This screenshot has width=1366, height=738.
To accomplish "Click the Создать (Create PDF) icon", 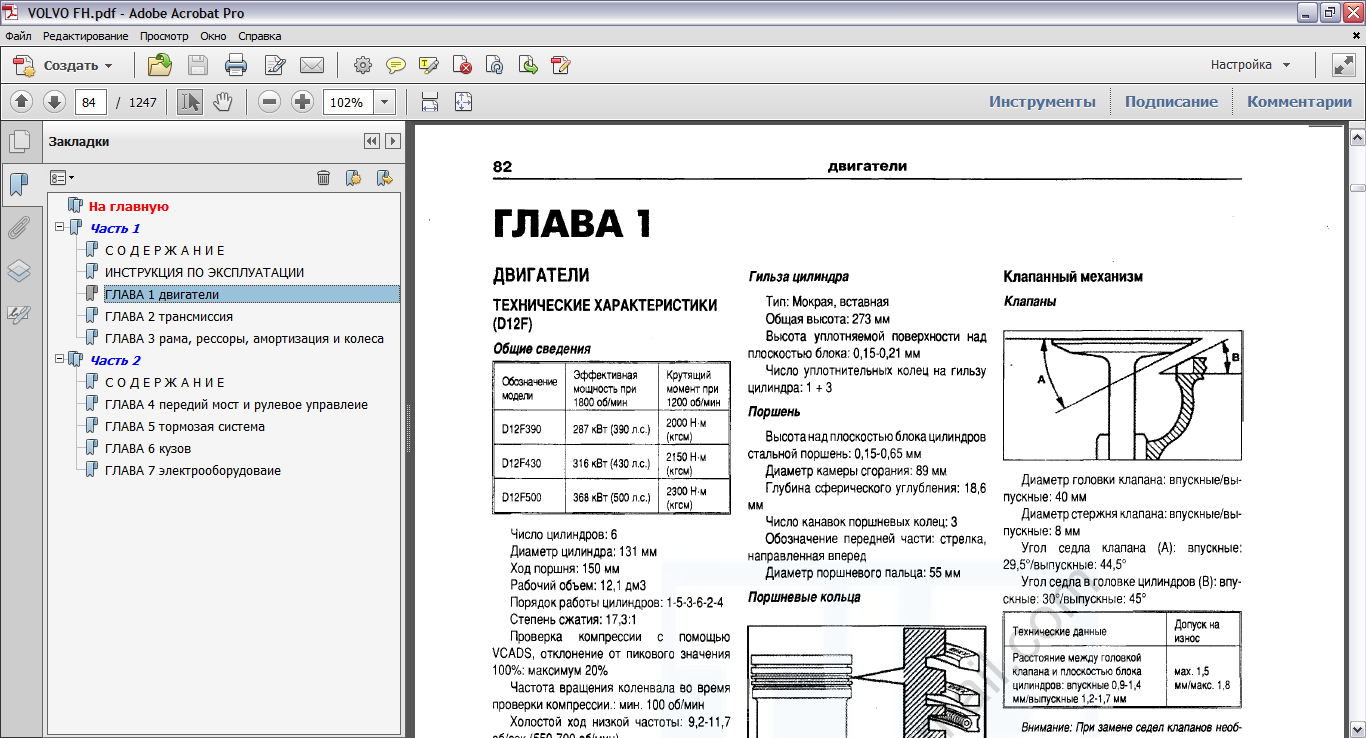I will tap(25, 66).
